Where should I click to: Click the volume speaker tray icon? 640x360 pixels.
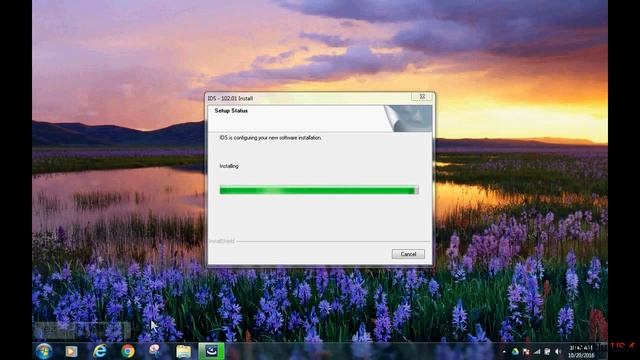(x=558, y=351)
